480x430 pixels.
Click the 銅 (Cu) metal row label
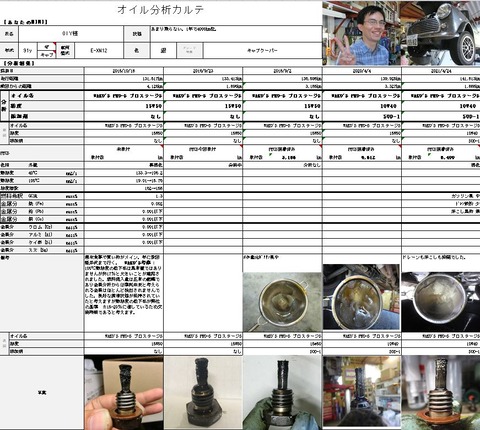click(42, 219)
